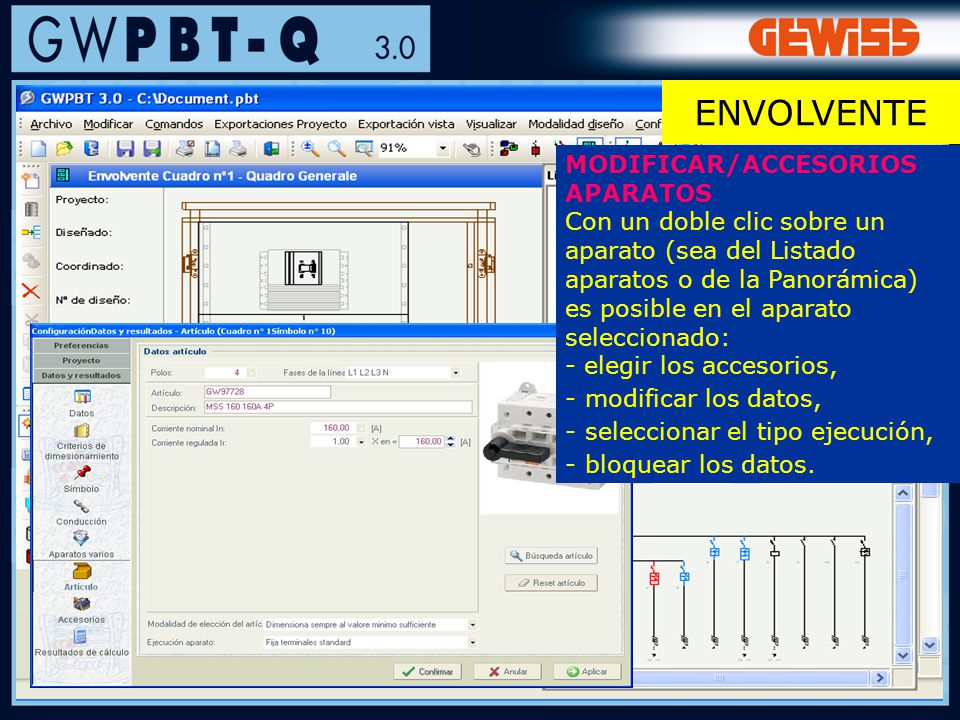Select the Proyecto tab in configuration dialog
The width and height of the screenshot is (960, 720).
pos(81,361)
